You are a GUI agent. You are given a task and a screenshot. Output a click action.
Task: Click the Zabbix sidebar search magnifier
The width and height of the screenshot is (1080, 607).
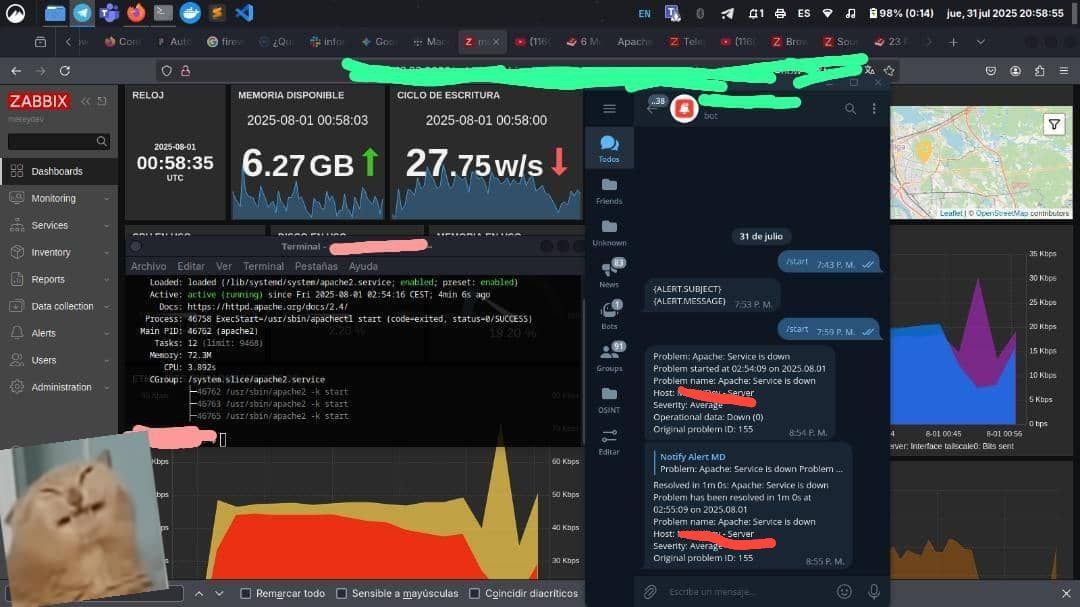pyautogui.click(x=102, y=142)
